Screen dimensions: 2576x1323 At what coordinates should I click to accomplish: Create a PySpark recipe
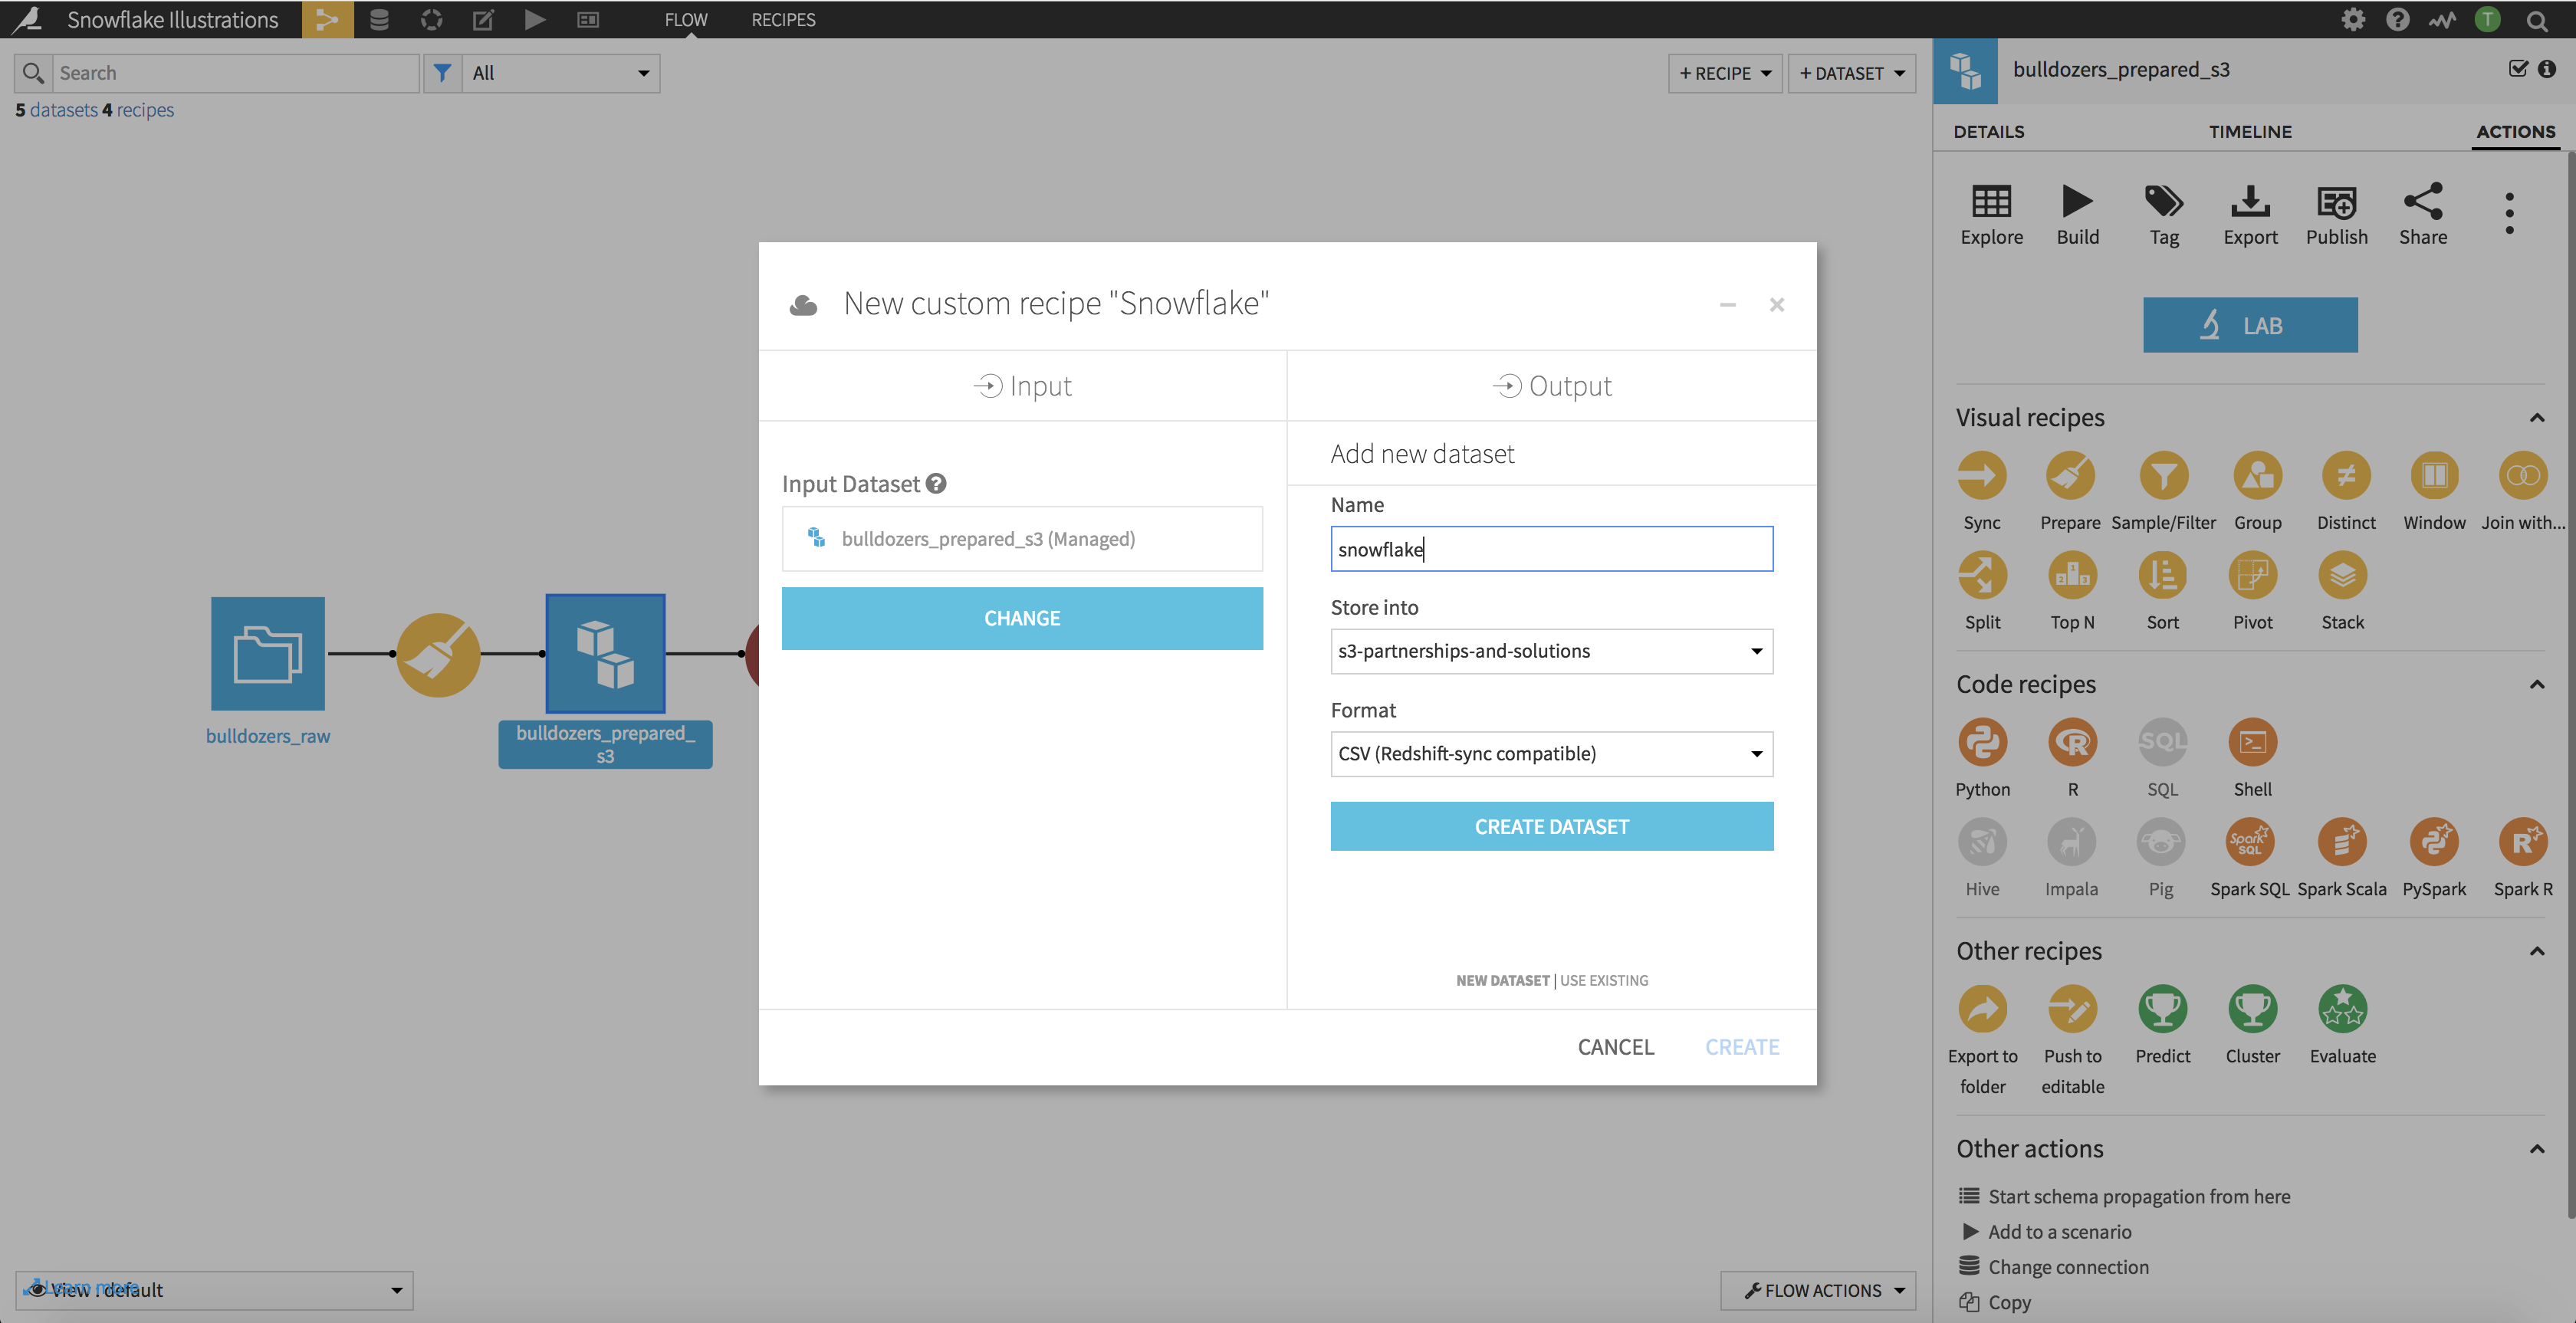coord(2434,843)
